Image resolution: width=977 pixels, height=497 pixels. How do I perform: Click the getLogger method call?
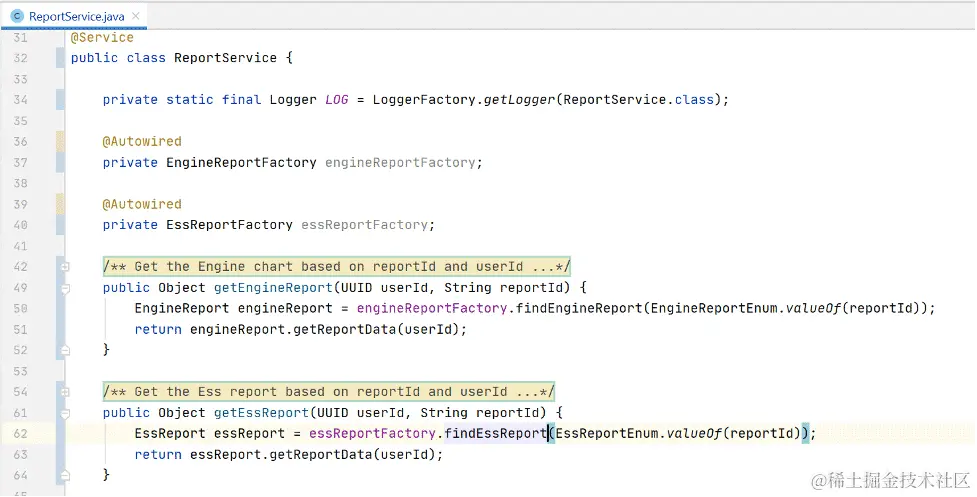point(519,100)
